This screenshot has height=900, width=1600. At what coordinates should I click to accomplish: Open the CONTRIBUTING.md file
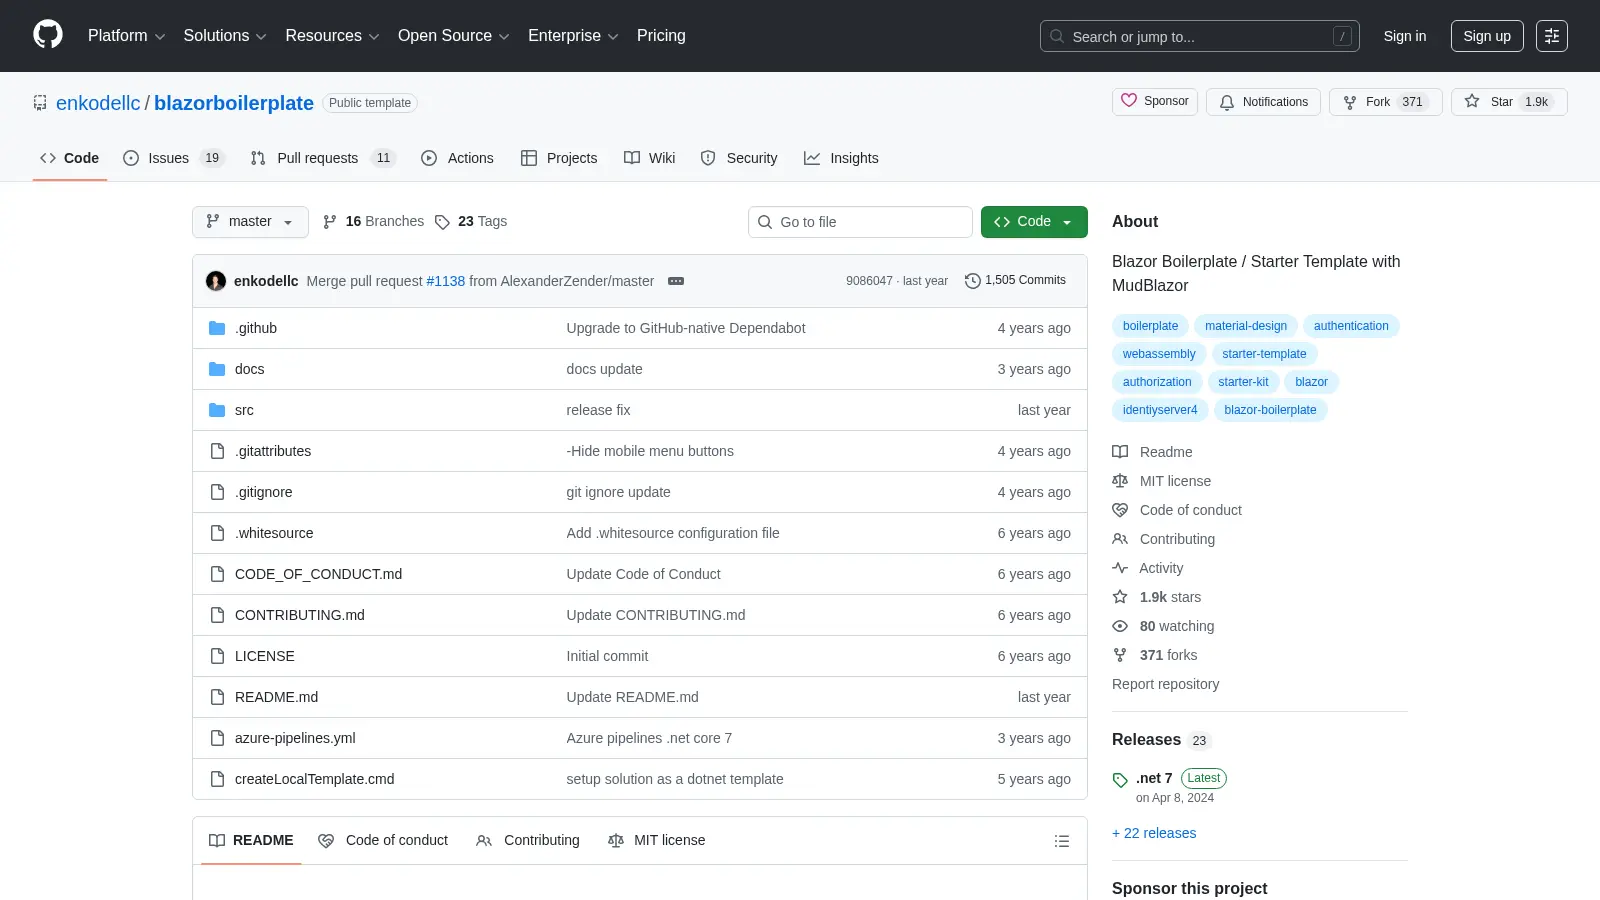[x=300, y=615]
